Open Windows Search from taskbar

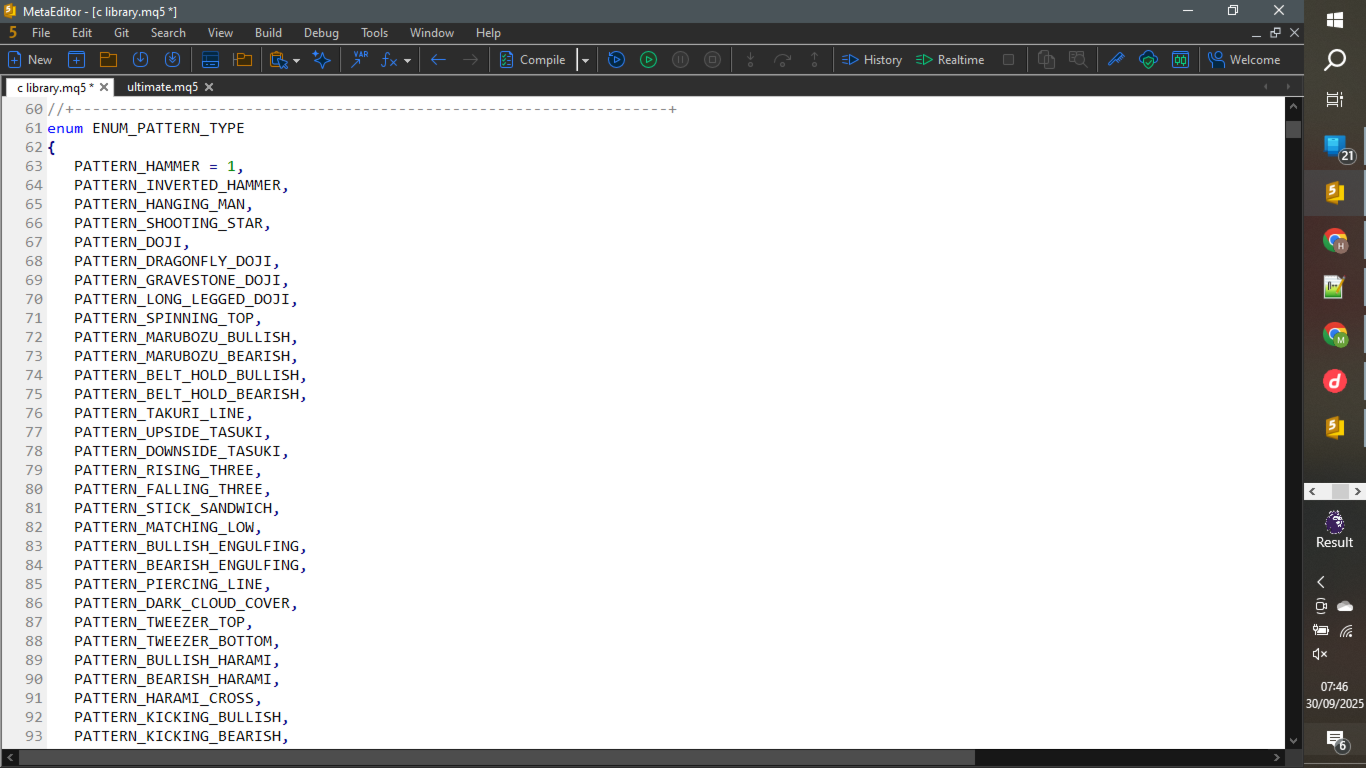[x=1335, y=62]
